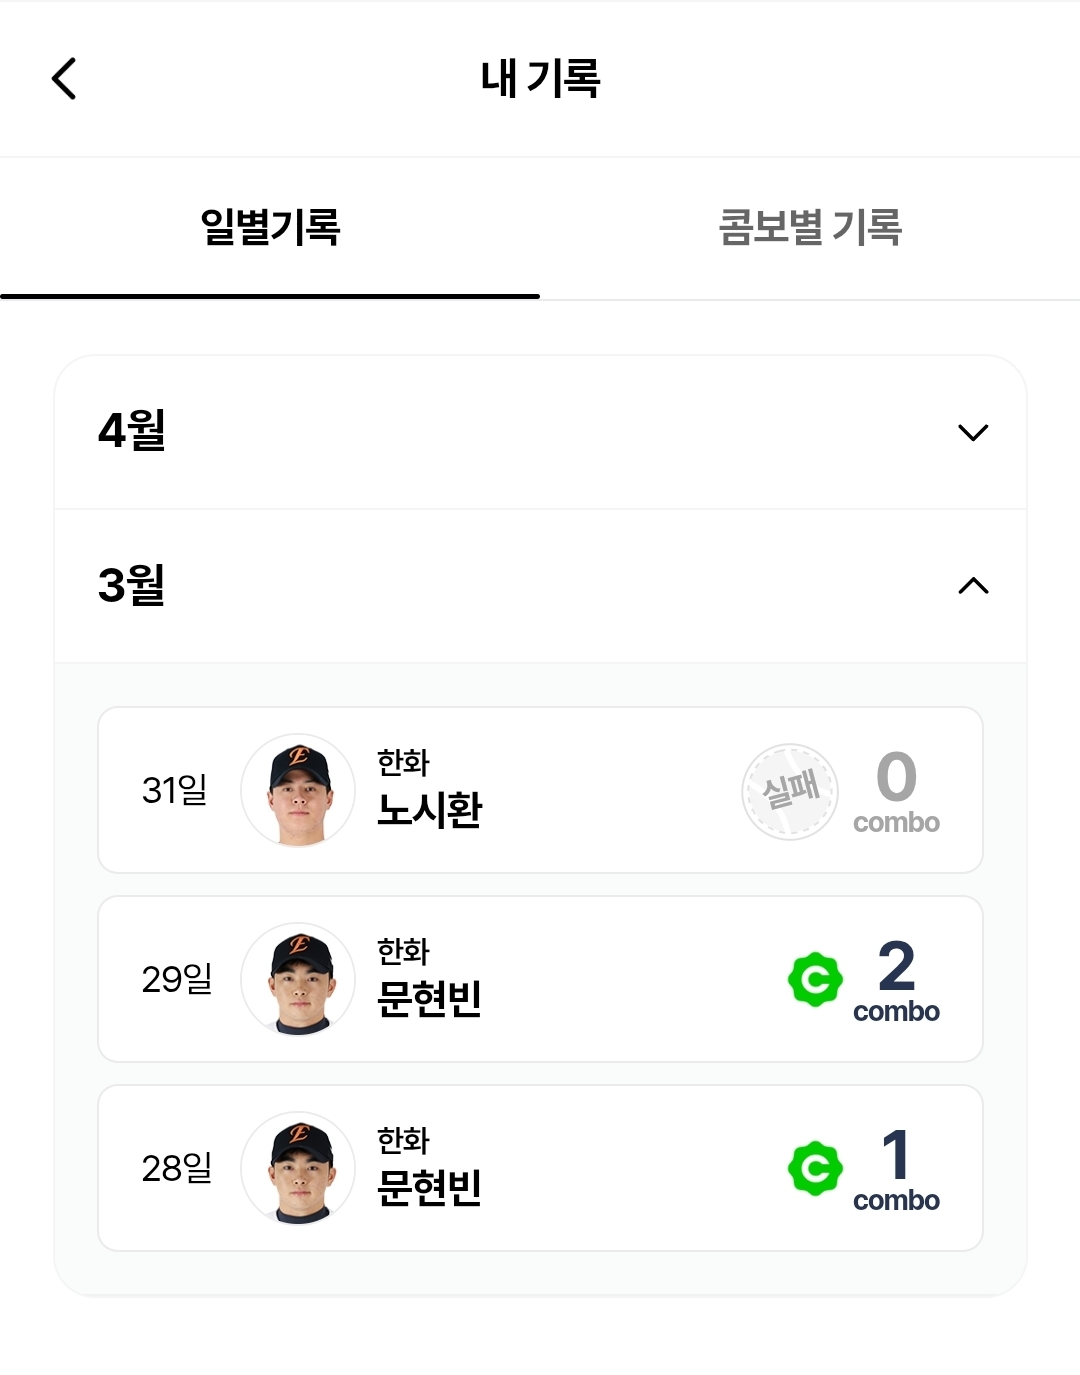Collapse 3월 with the up chevron
This screenshot has height=1375, width=1080.
(973, 586)
